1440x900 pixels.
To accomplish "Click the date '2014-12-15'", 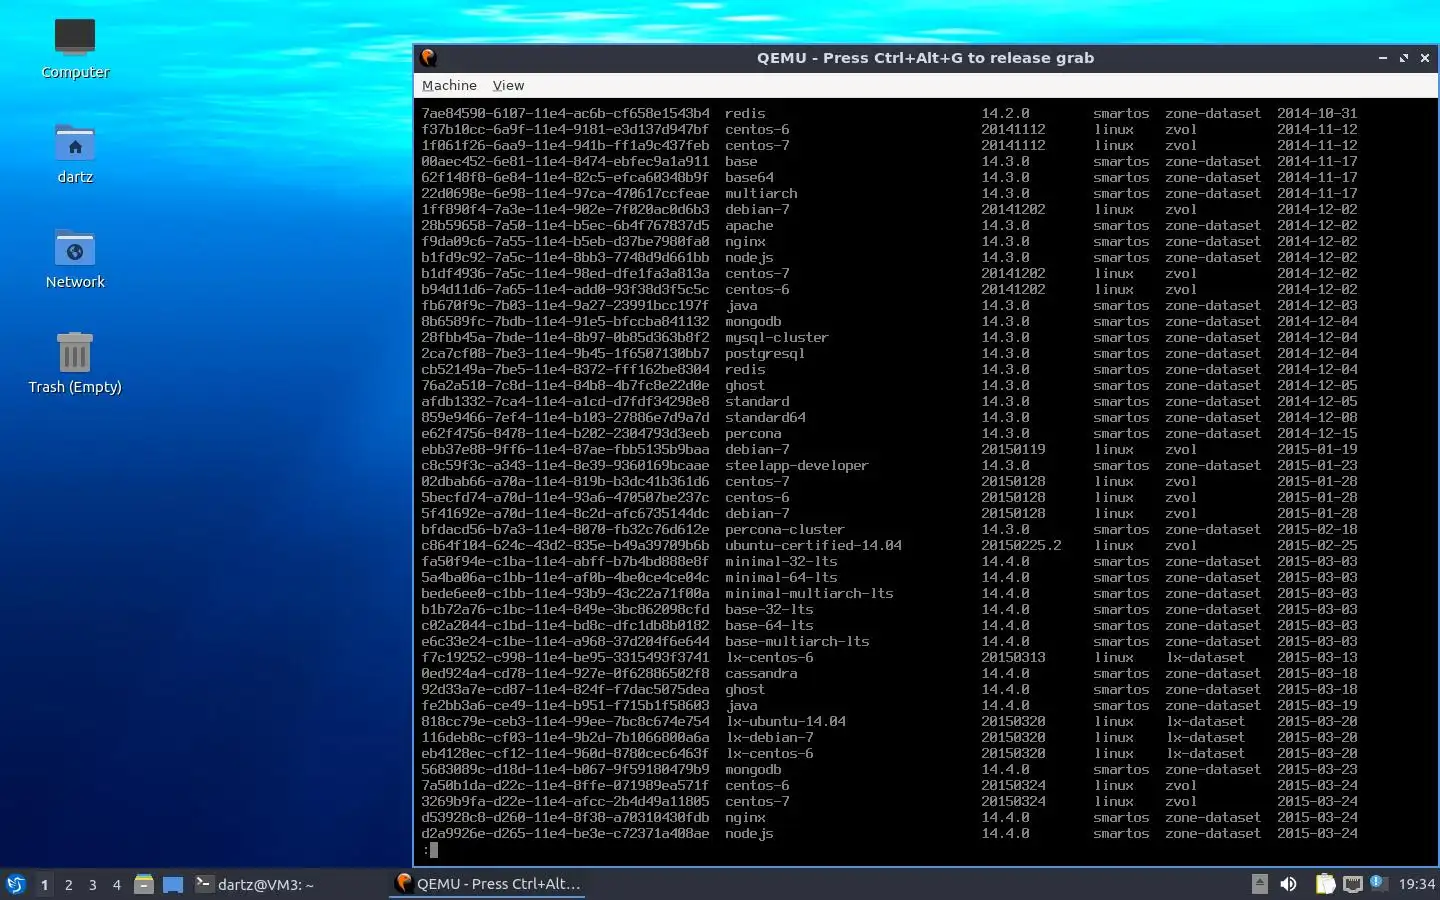I will coord(1317,433).
